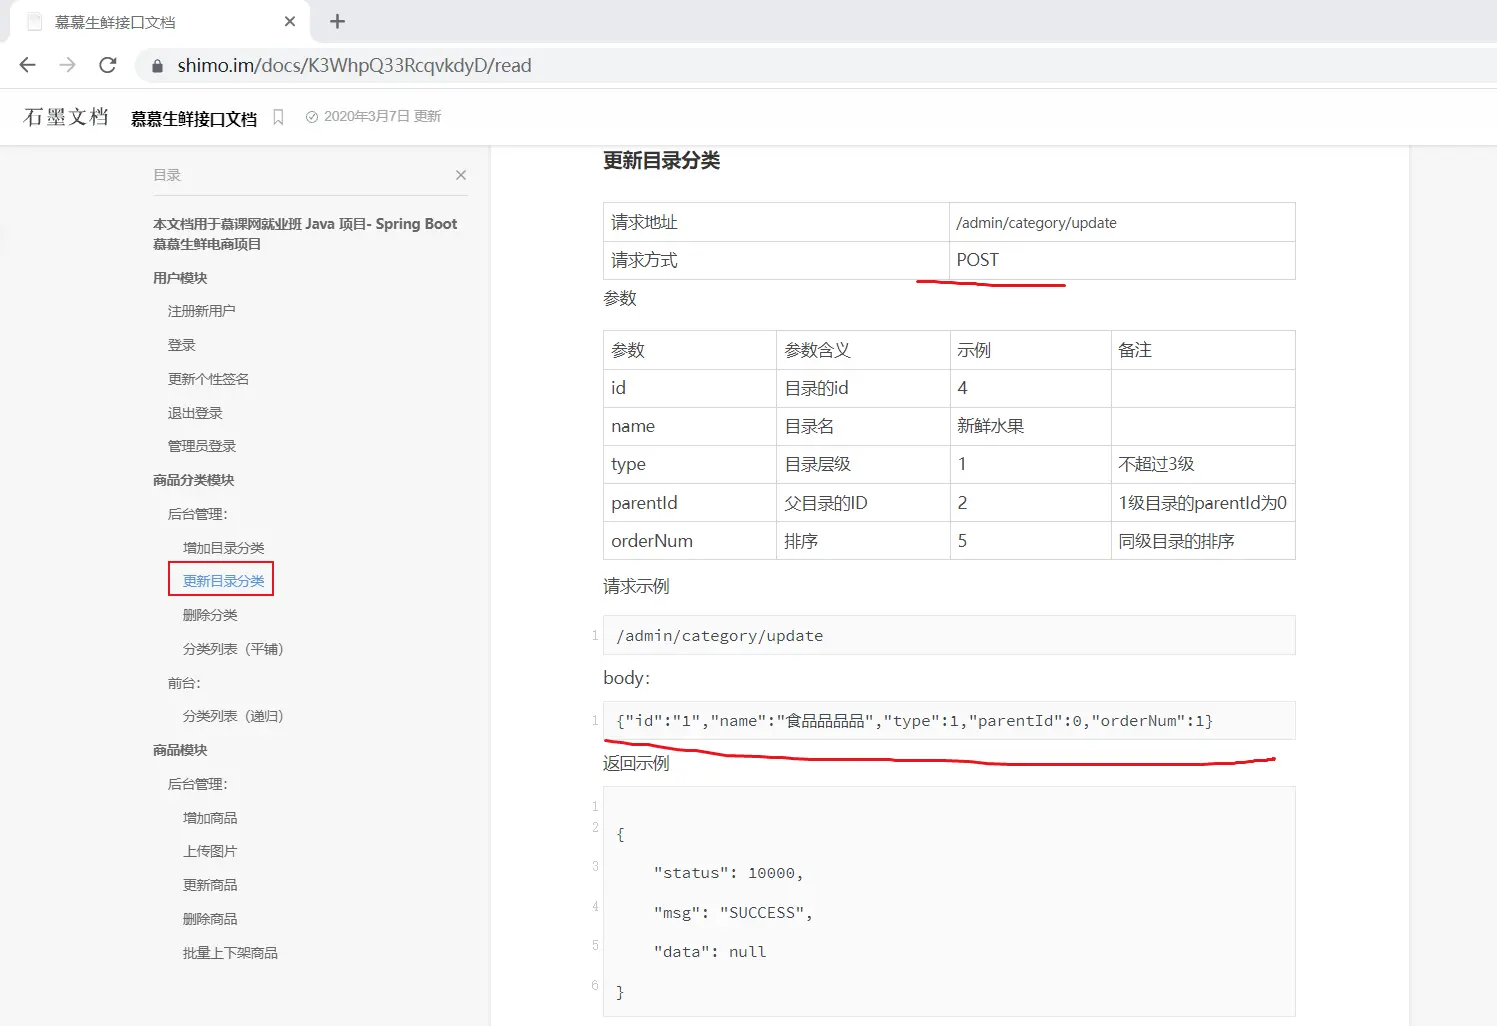Image resolution: width=1497 pixels, height=1026 pixels.
Task: Go to 用户模块 section in outline
Action: click(180, 278)
